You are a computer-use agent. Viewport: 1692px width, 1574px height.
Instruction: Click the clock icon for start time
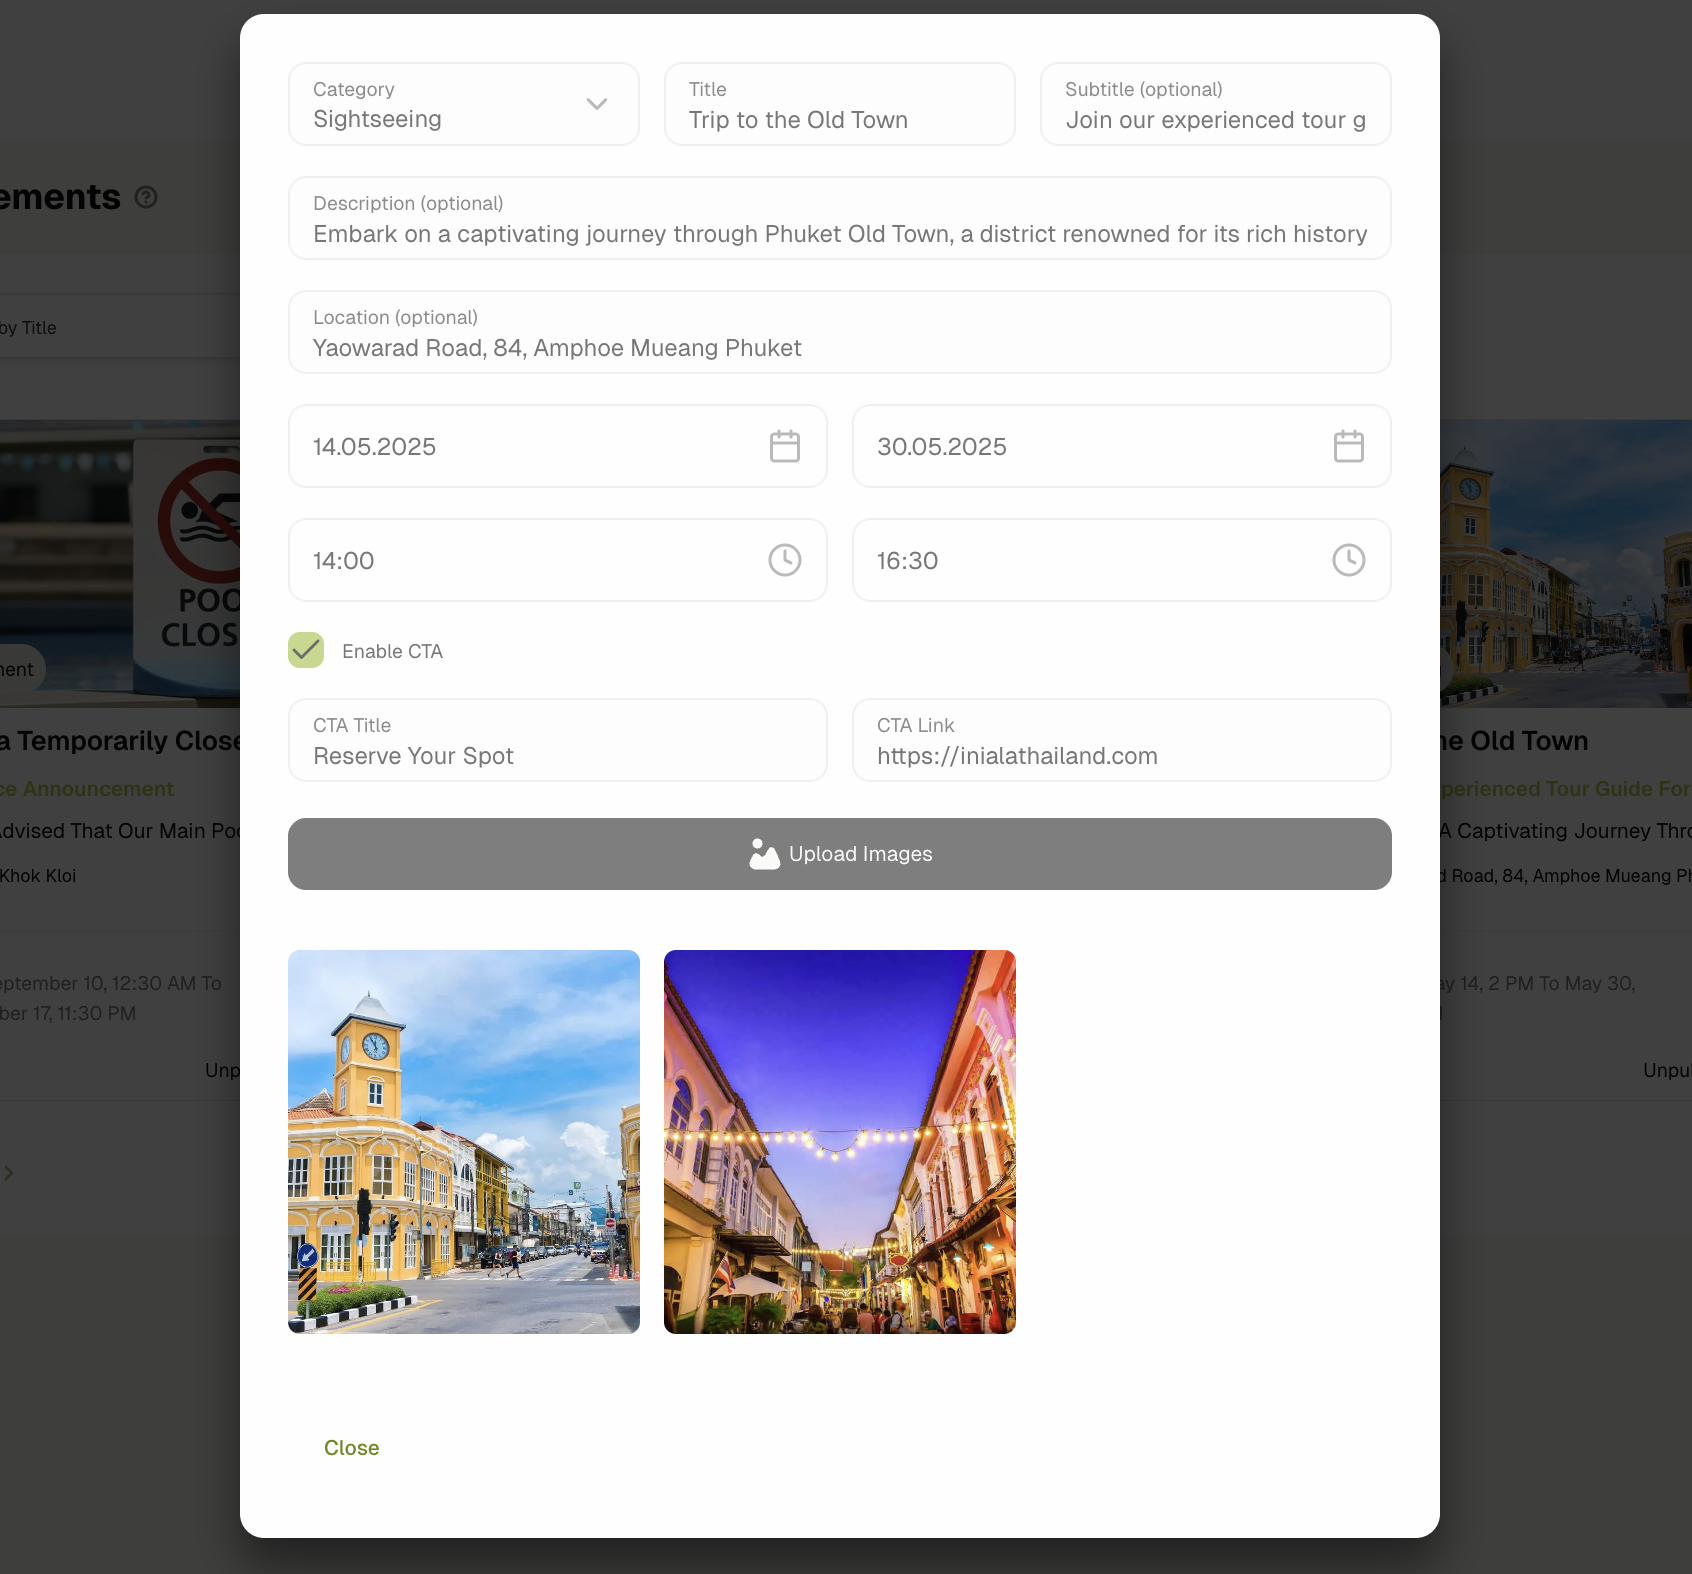(x=784, y=560)
